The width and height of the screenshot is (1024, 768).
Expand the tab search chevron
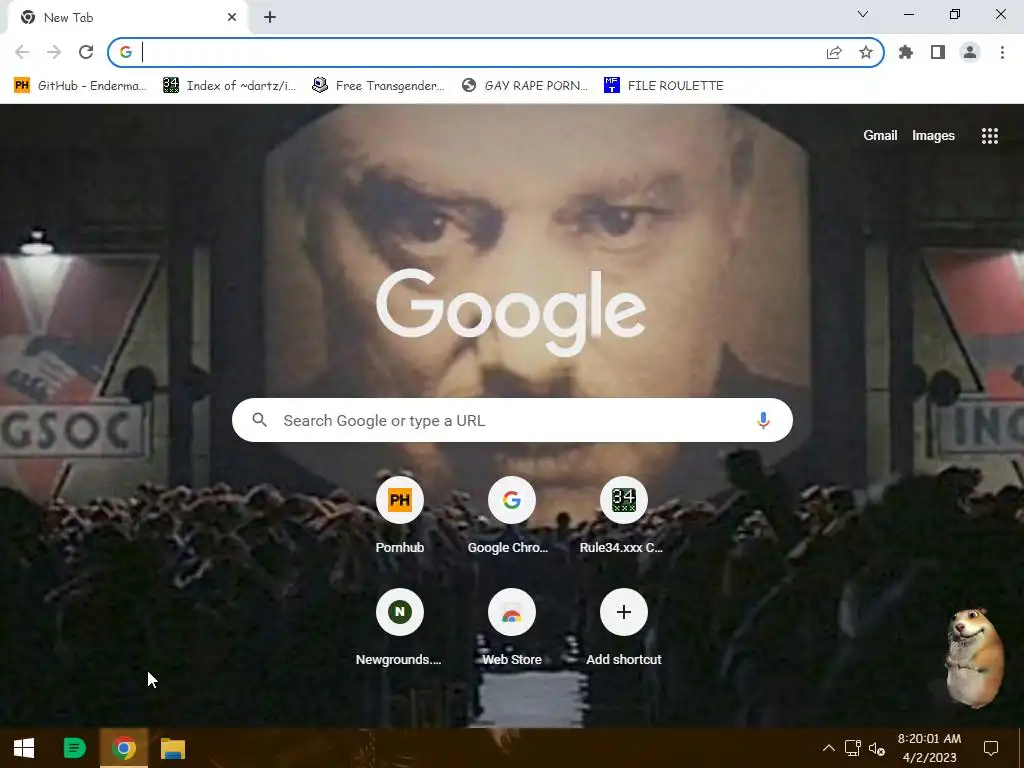[863, 14]
